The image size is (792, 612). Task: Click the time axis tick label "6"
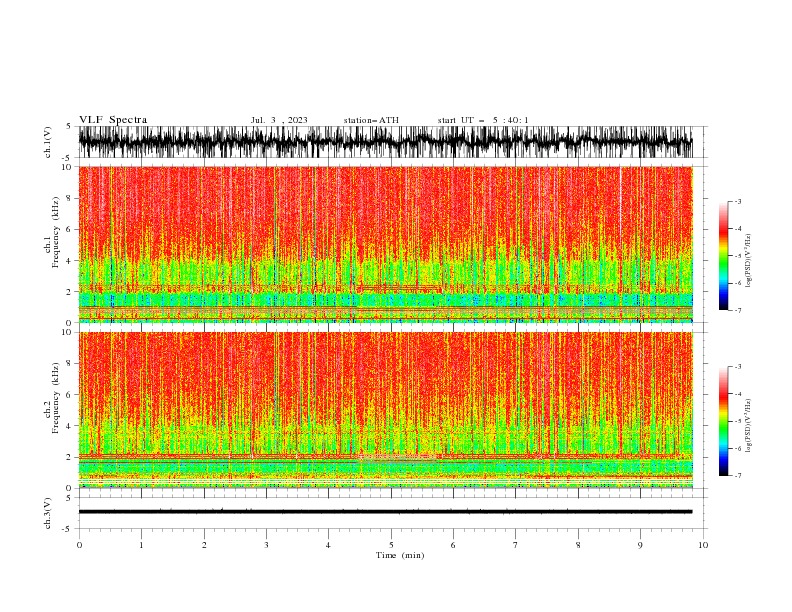point(454,545)
